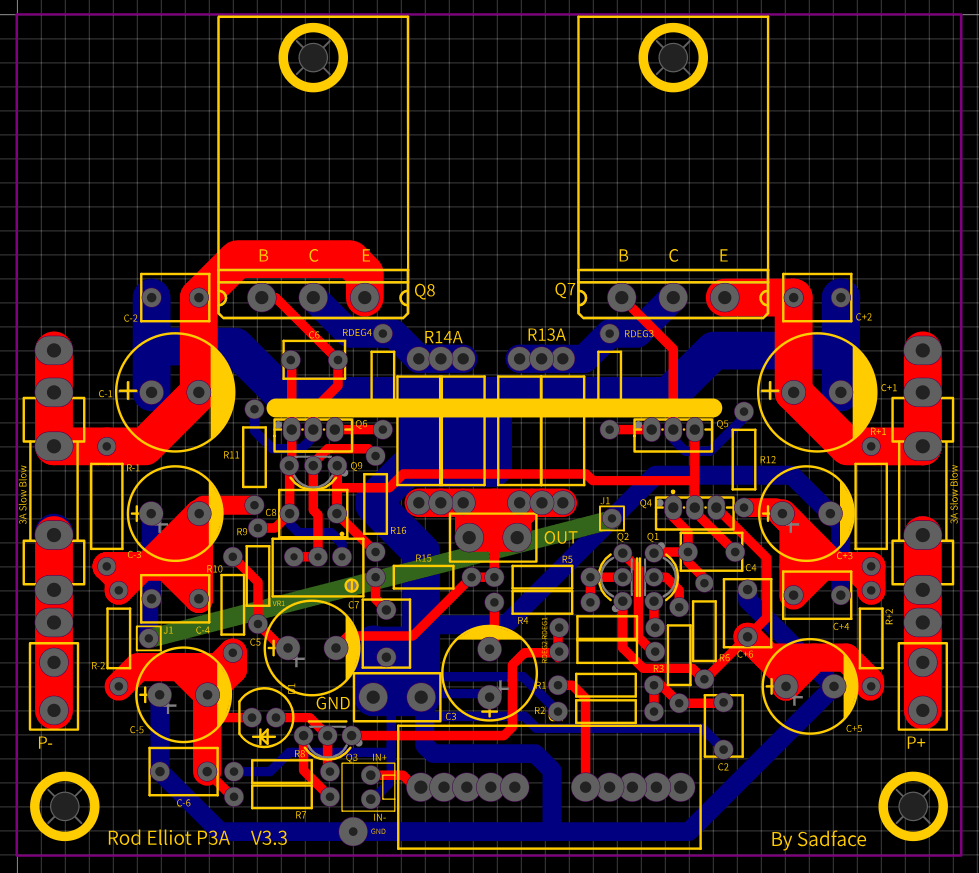Select the P- power connector label
Viewport: 979px width, 873px height.
click(x=45, y=742)
